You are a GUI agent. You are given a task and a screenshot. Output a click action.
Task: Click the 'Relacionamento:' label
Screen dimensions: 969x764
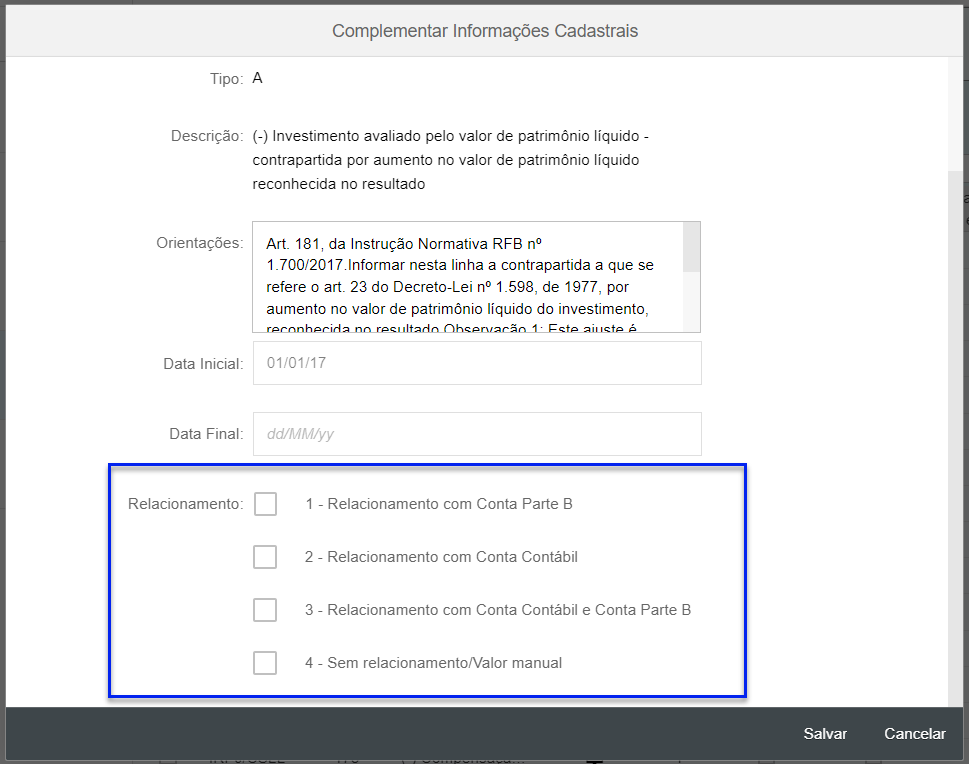click(185, 504)
